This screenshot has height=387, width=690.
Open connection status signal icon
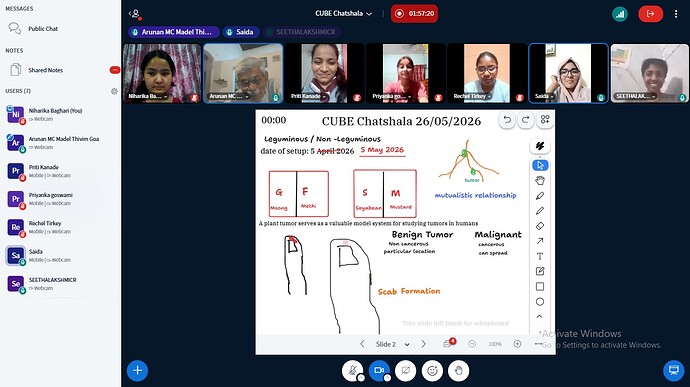620,14
